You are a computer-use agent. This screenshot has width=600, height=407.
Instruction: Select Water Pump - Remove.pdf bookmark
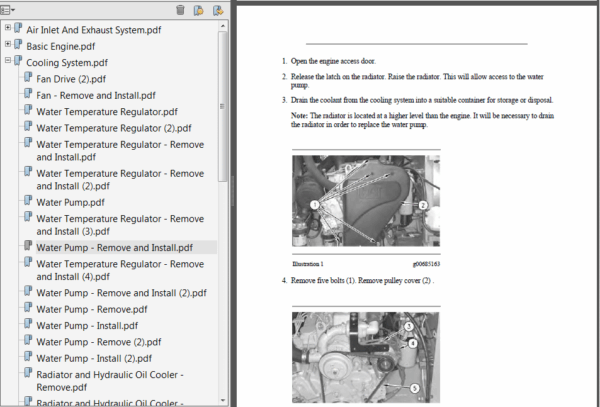click(94, 309)
